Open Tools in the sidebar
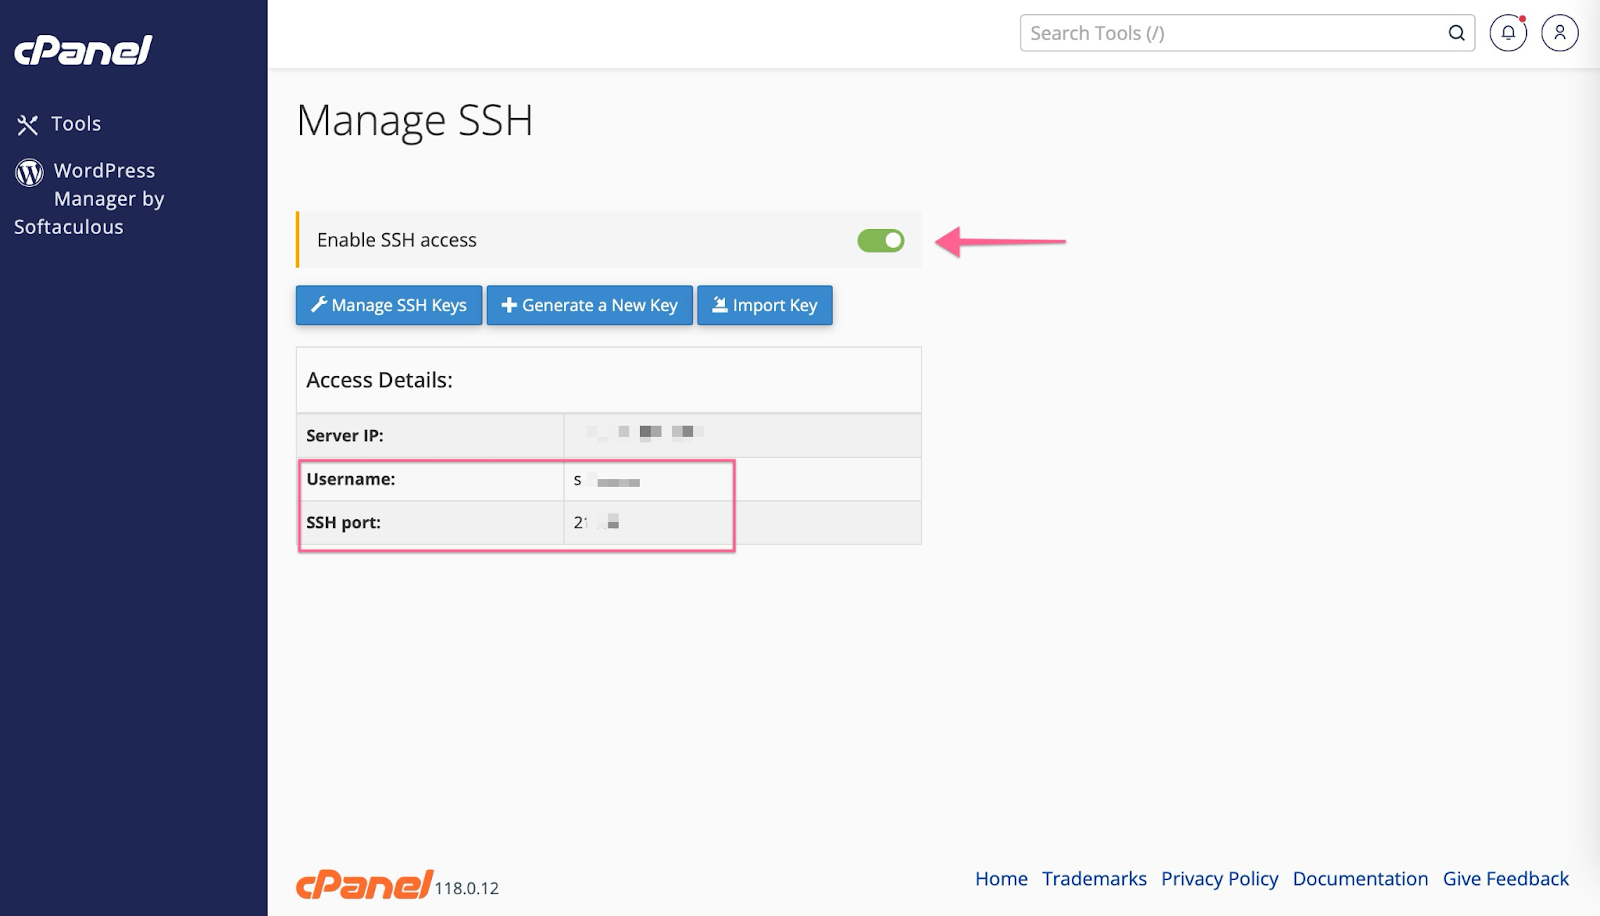1600x916 pixels. pos(76,124)
